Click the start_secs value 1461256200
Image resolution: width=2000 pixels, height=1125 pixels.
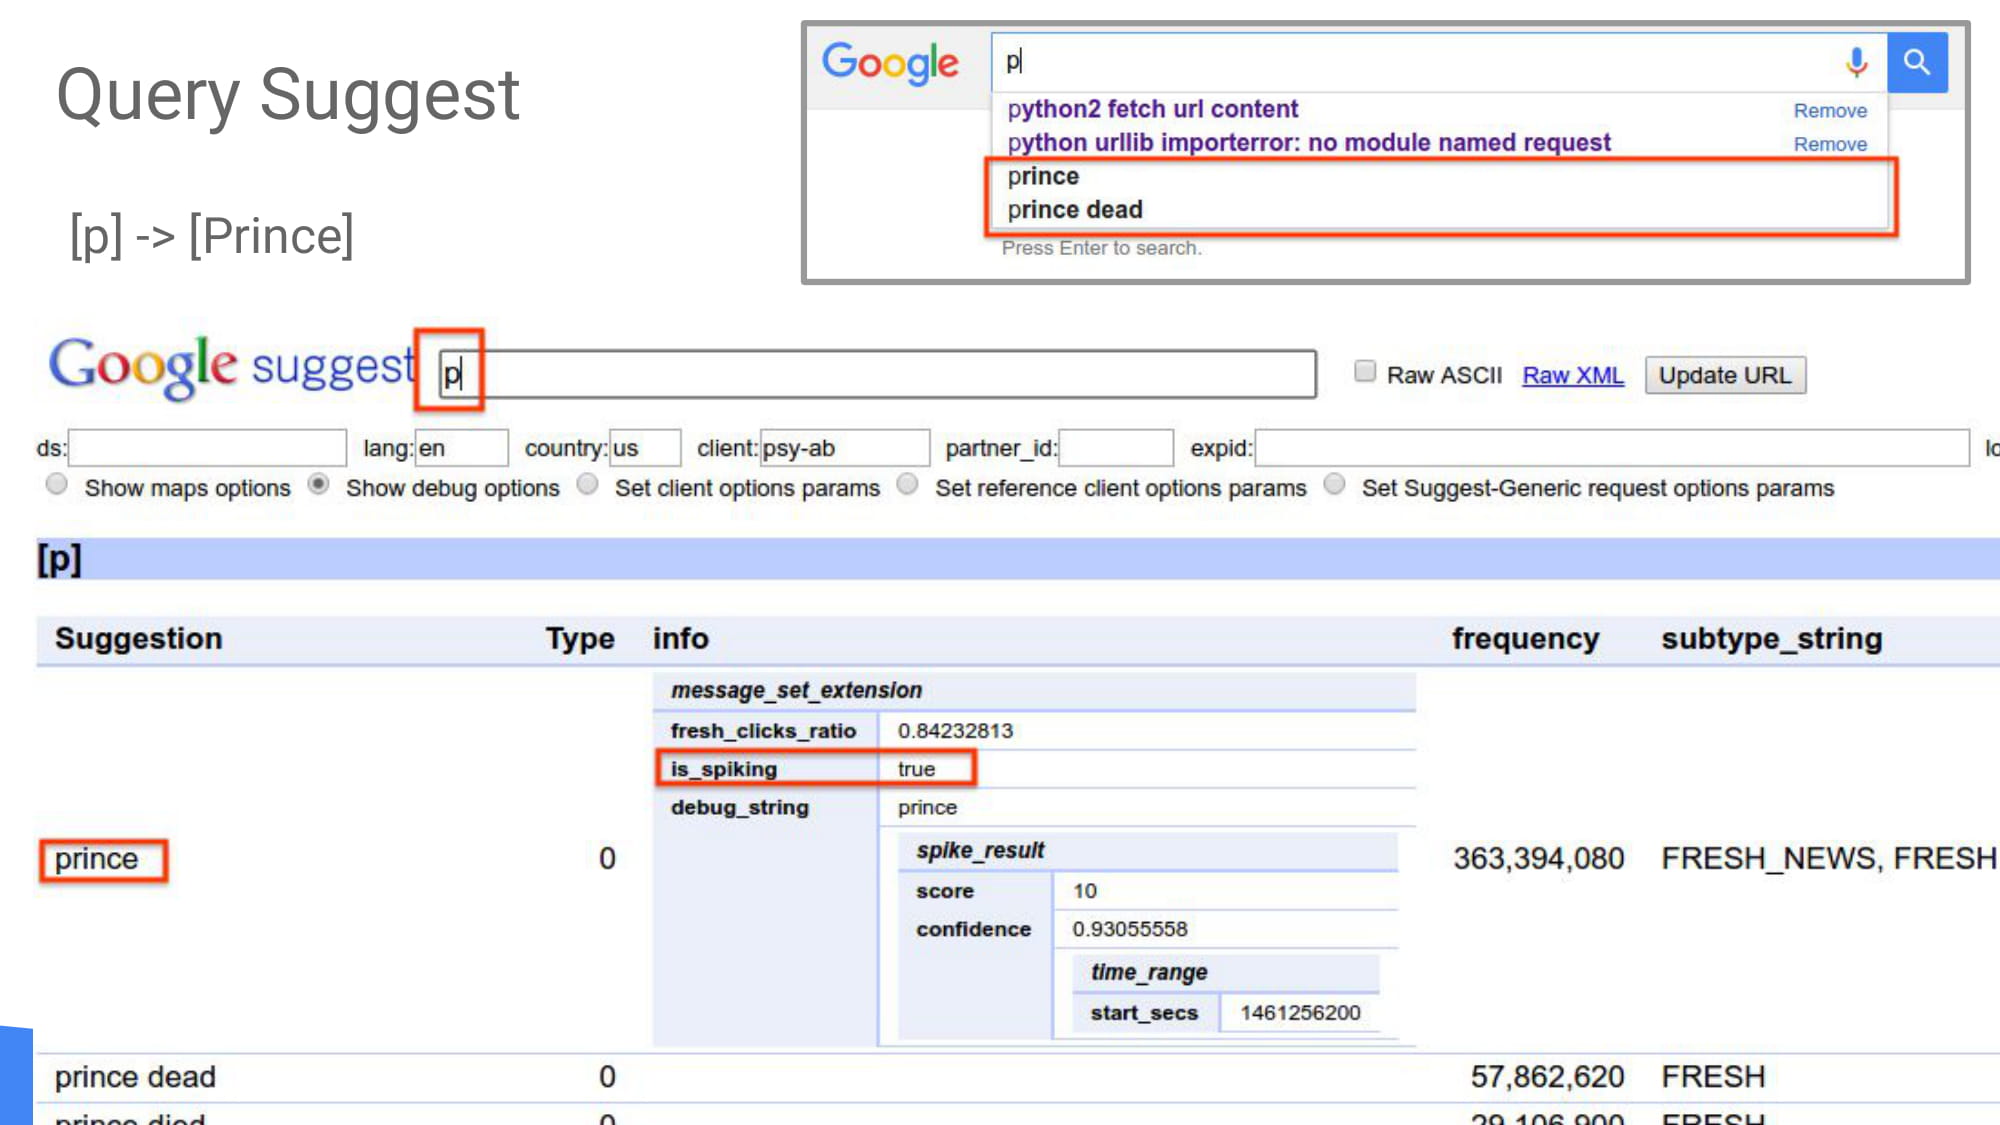point(1300,1013)
